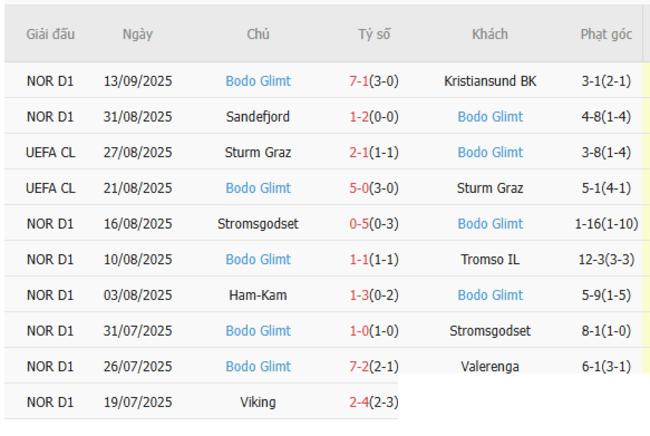Open Kristiansund BK team link

pos(490,81)
